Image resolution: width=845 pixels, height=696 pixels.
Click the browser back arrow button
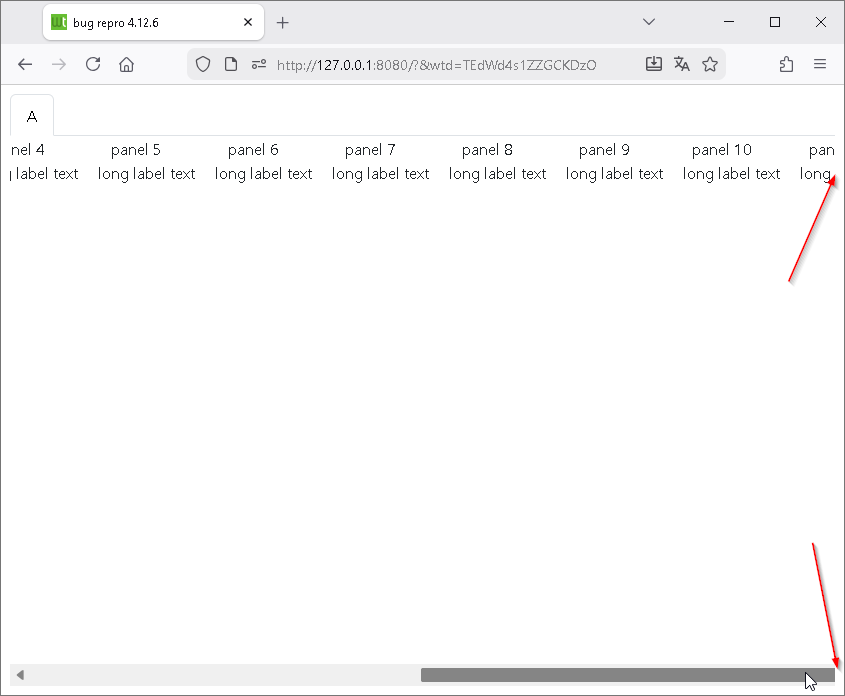pos(26,64)
